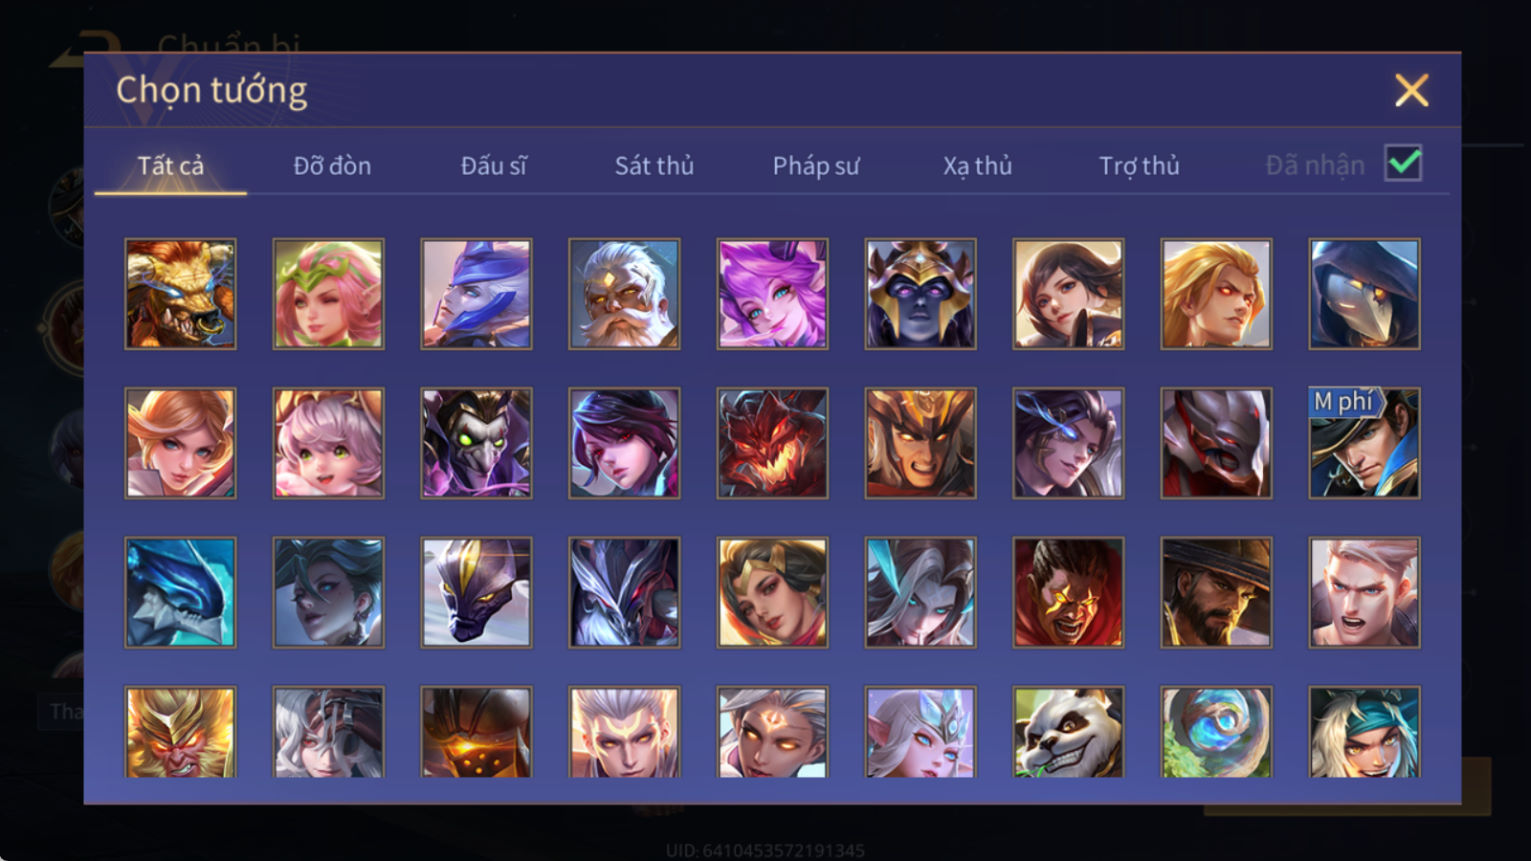Screen dimensions: 1531x861
Task: Select the red lava demon hero
Action: tap(772, 443)
